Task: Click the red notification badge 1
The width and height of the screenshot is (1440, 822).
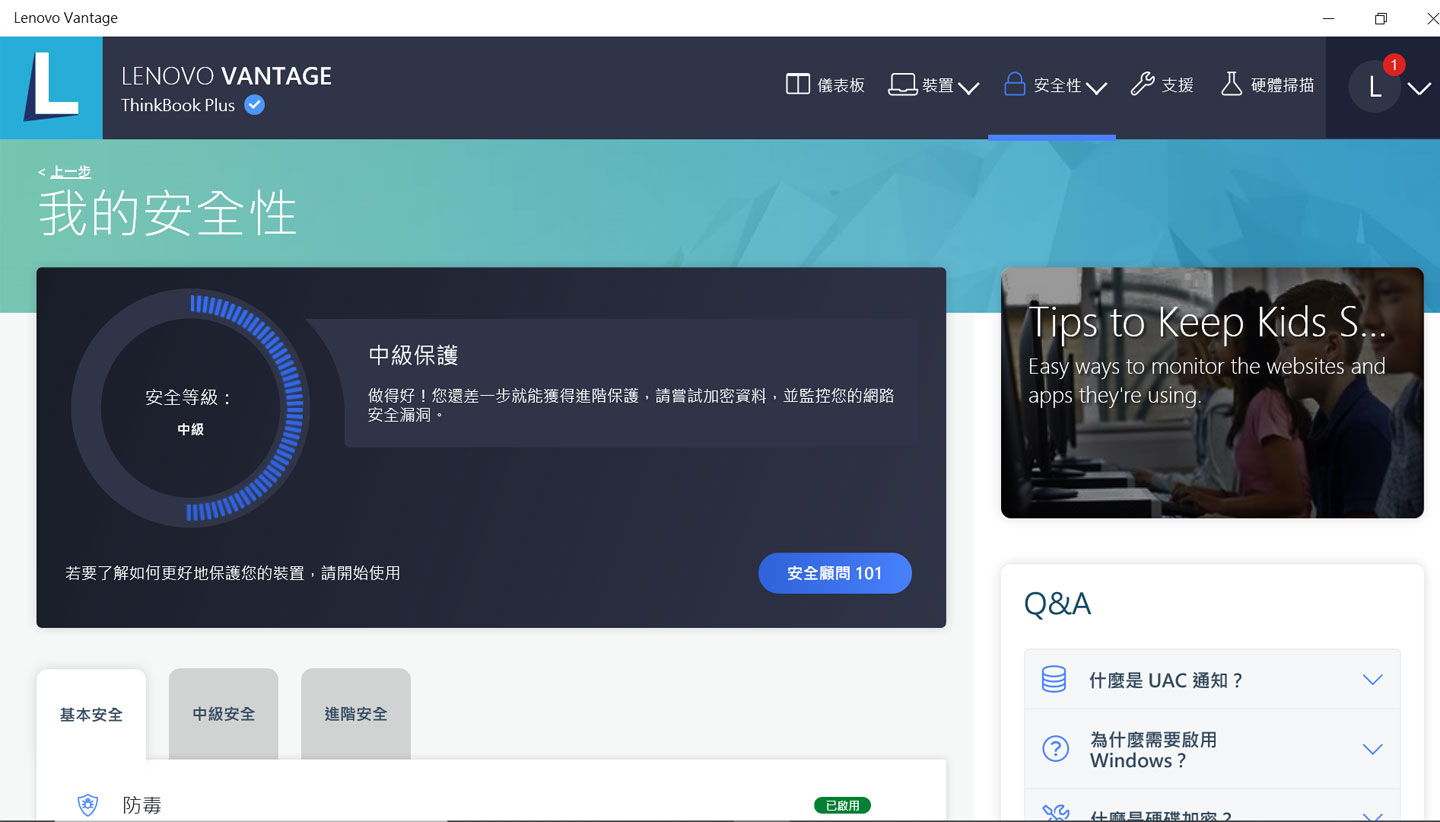Action: [1394, 64]
